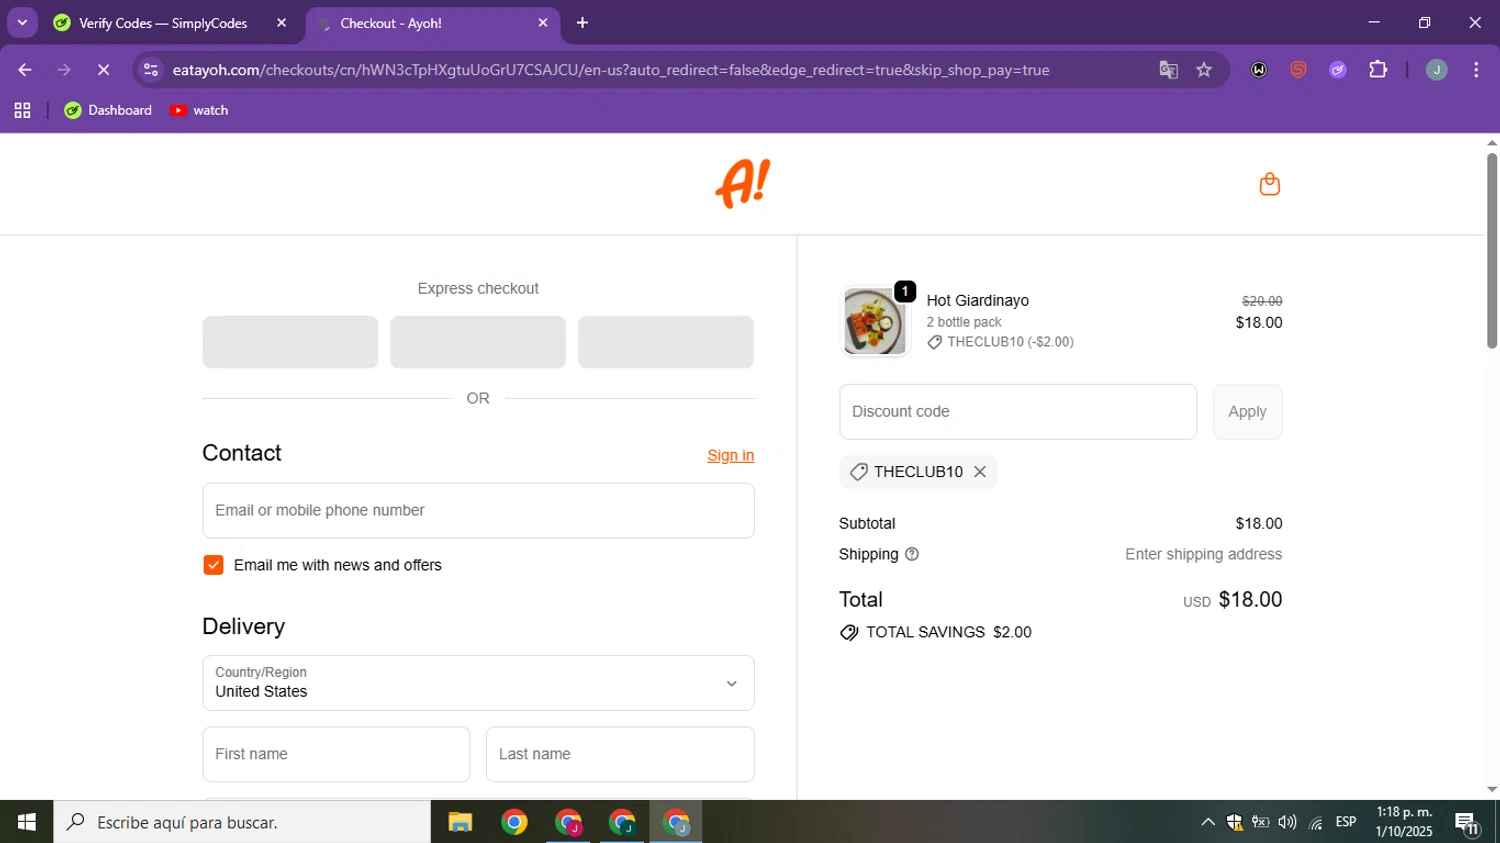The image size is (1500, 843).
Task: Switch to Verify Codes — SimplyCodes tab
Action: coord(163,23)
